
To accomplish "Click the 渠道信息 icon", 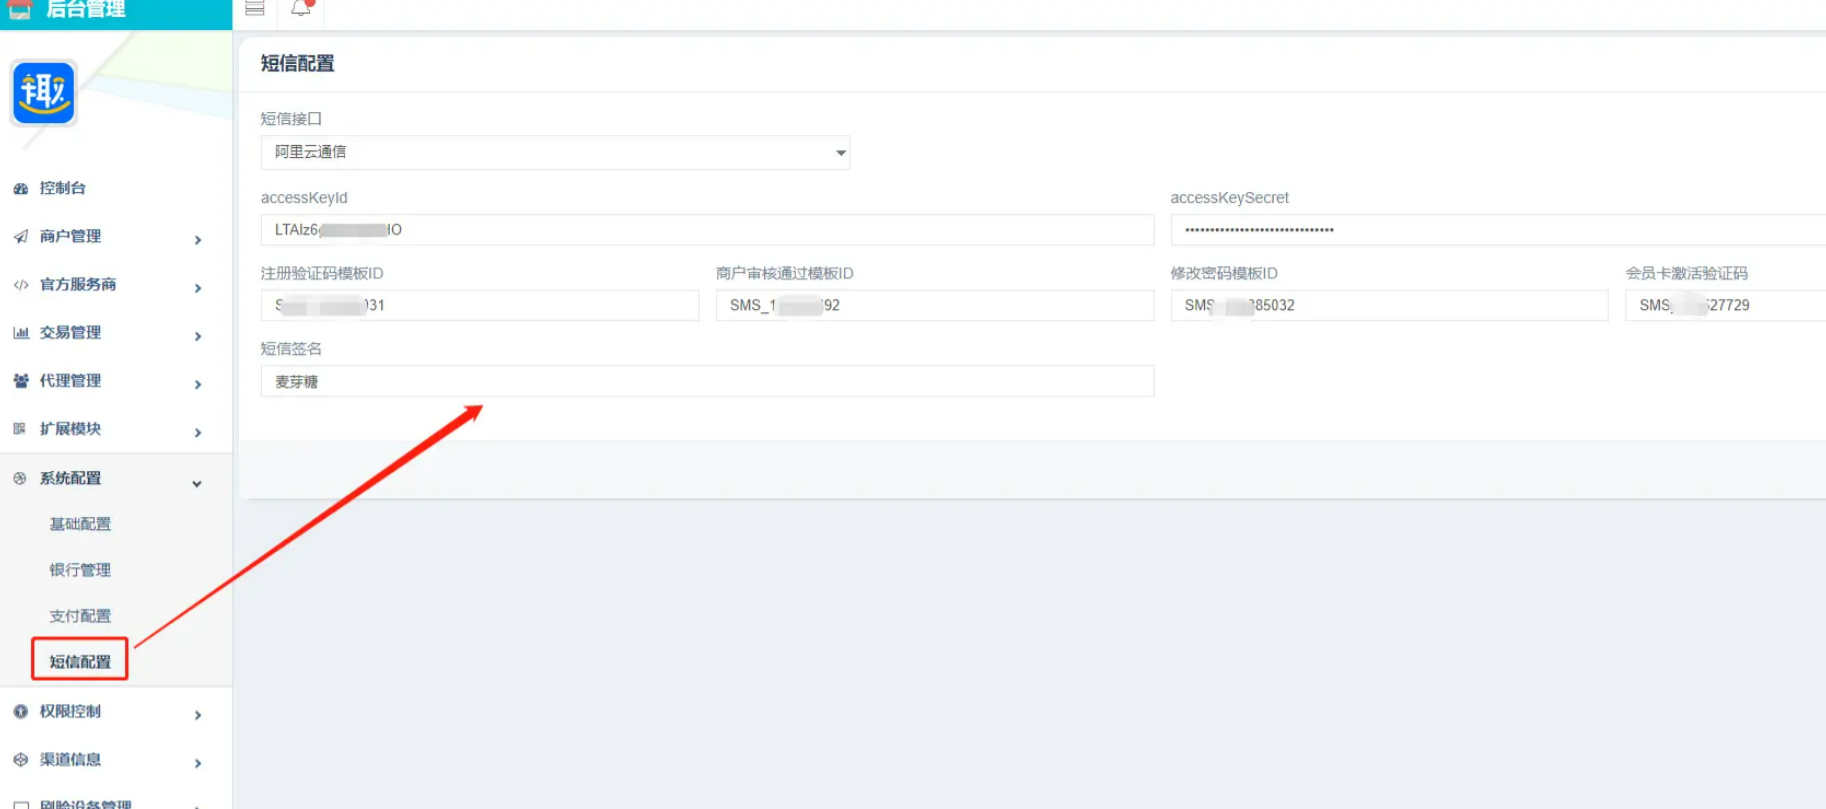I will [x=20, y=759].
